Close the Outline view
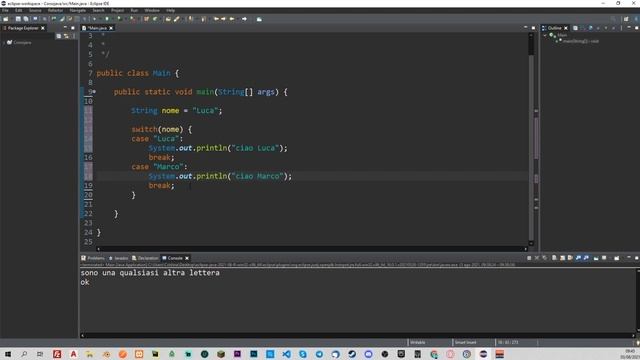640x360 pixels. coord(566,28)
